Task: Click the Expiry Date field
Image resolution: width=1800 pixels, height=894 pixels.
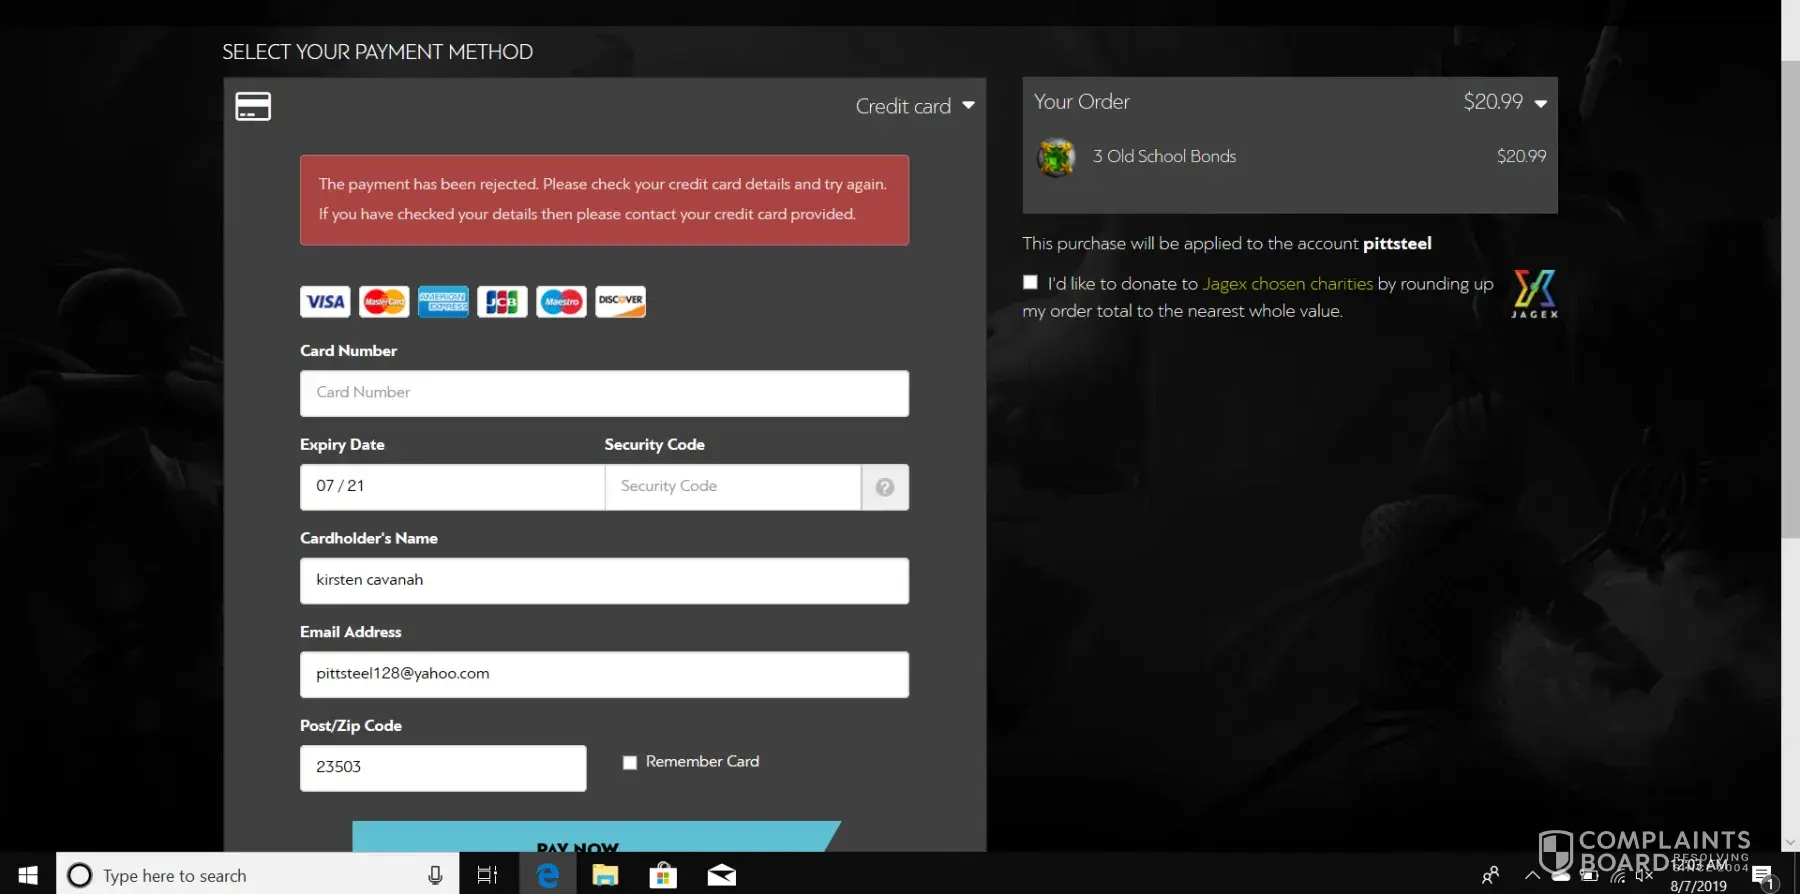Action: coord(452,487)
